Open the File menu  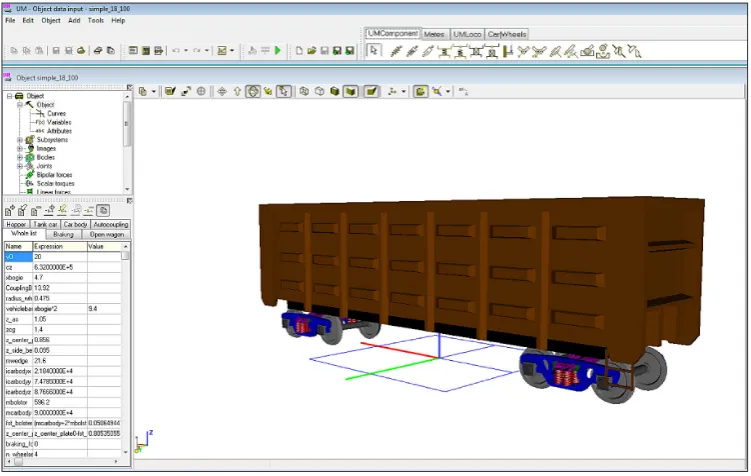(10, 21)
